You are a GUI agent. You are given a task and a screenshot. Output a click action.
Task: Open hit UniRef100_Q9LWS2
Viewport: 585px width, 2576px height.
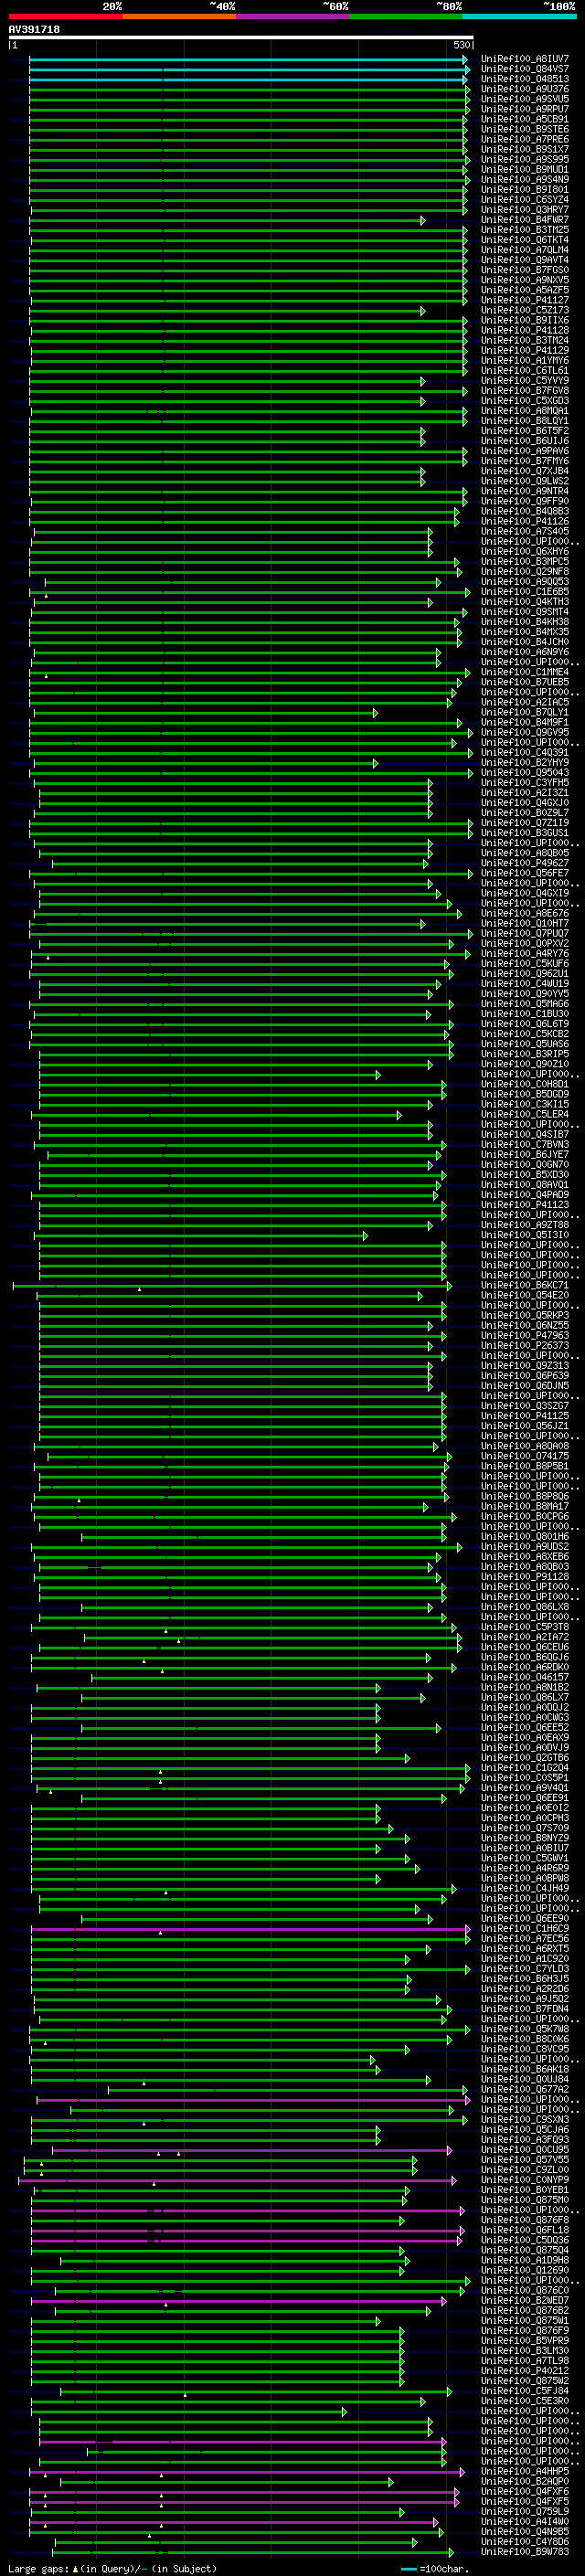(524, 481)
